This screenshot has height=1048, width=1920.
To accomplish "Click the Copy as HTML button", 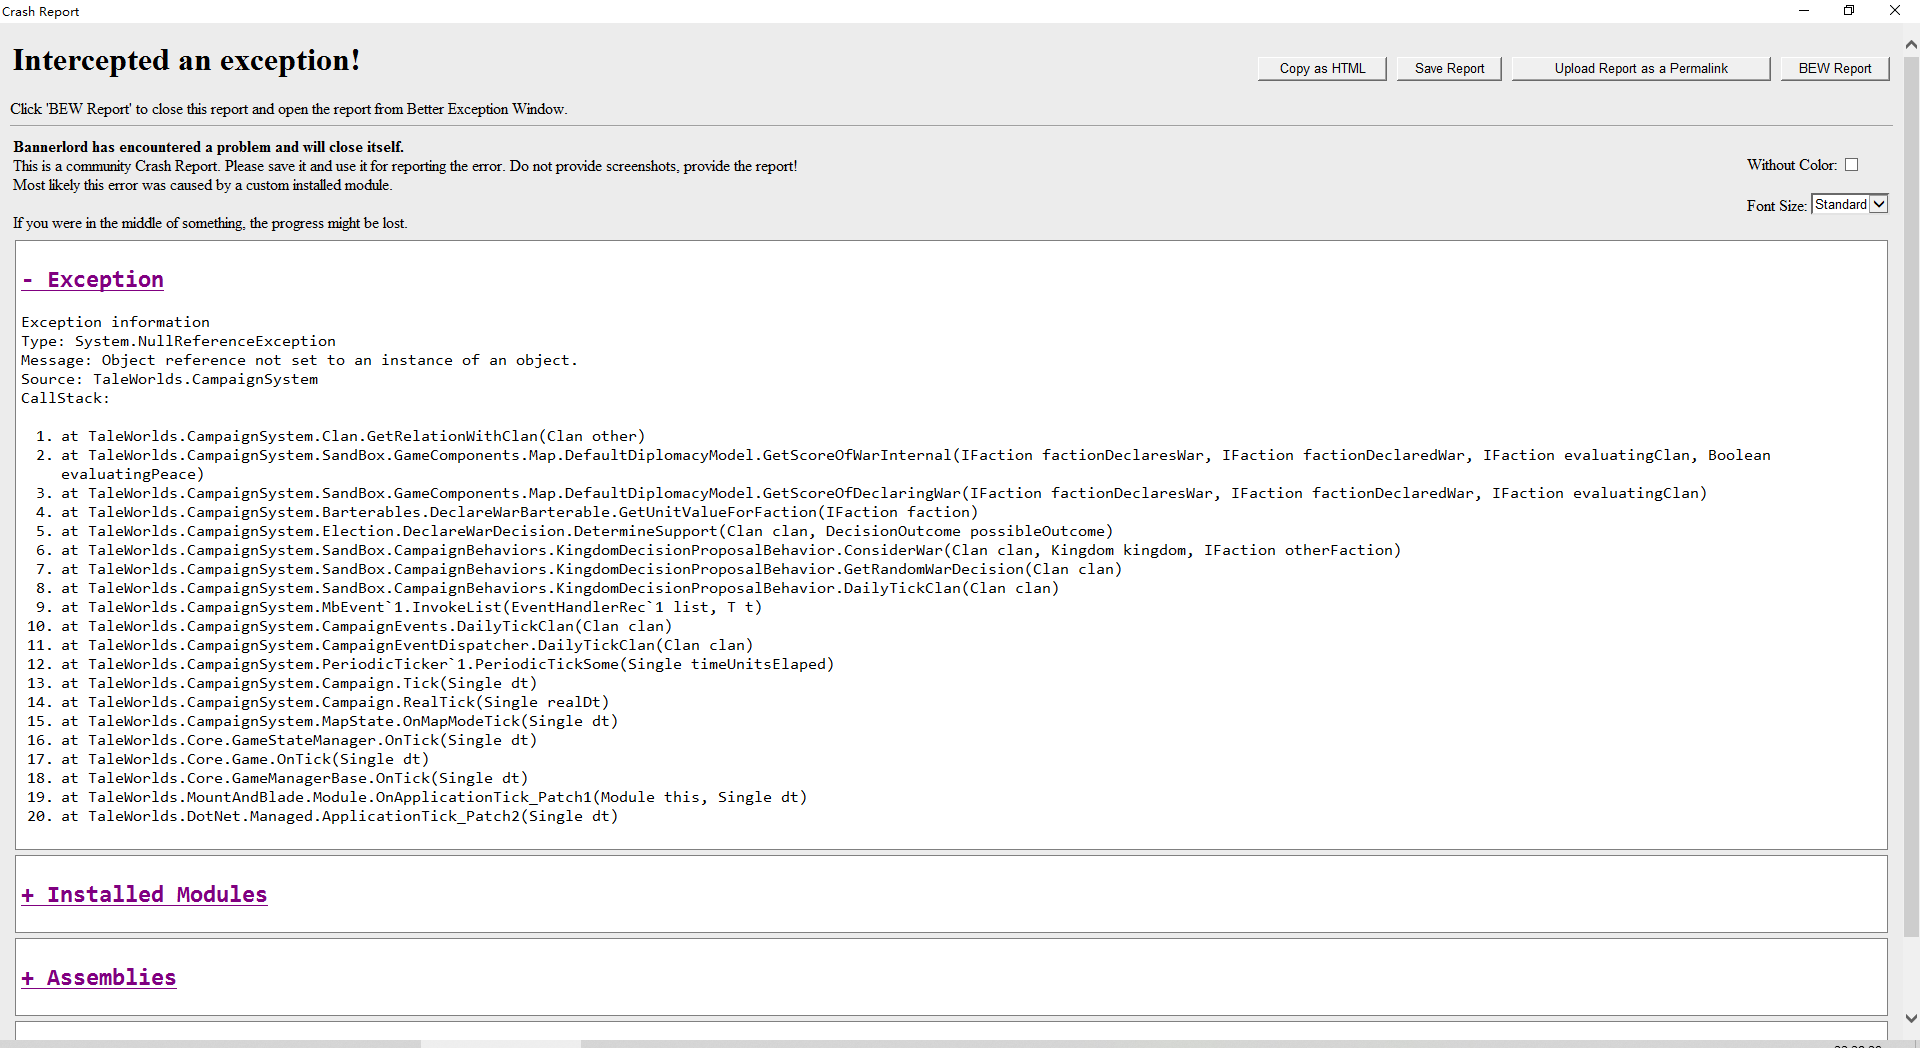I will [1322, 68].
